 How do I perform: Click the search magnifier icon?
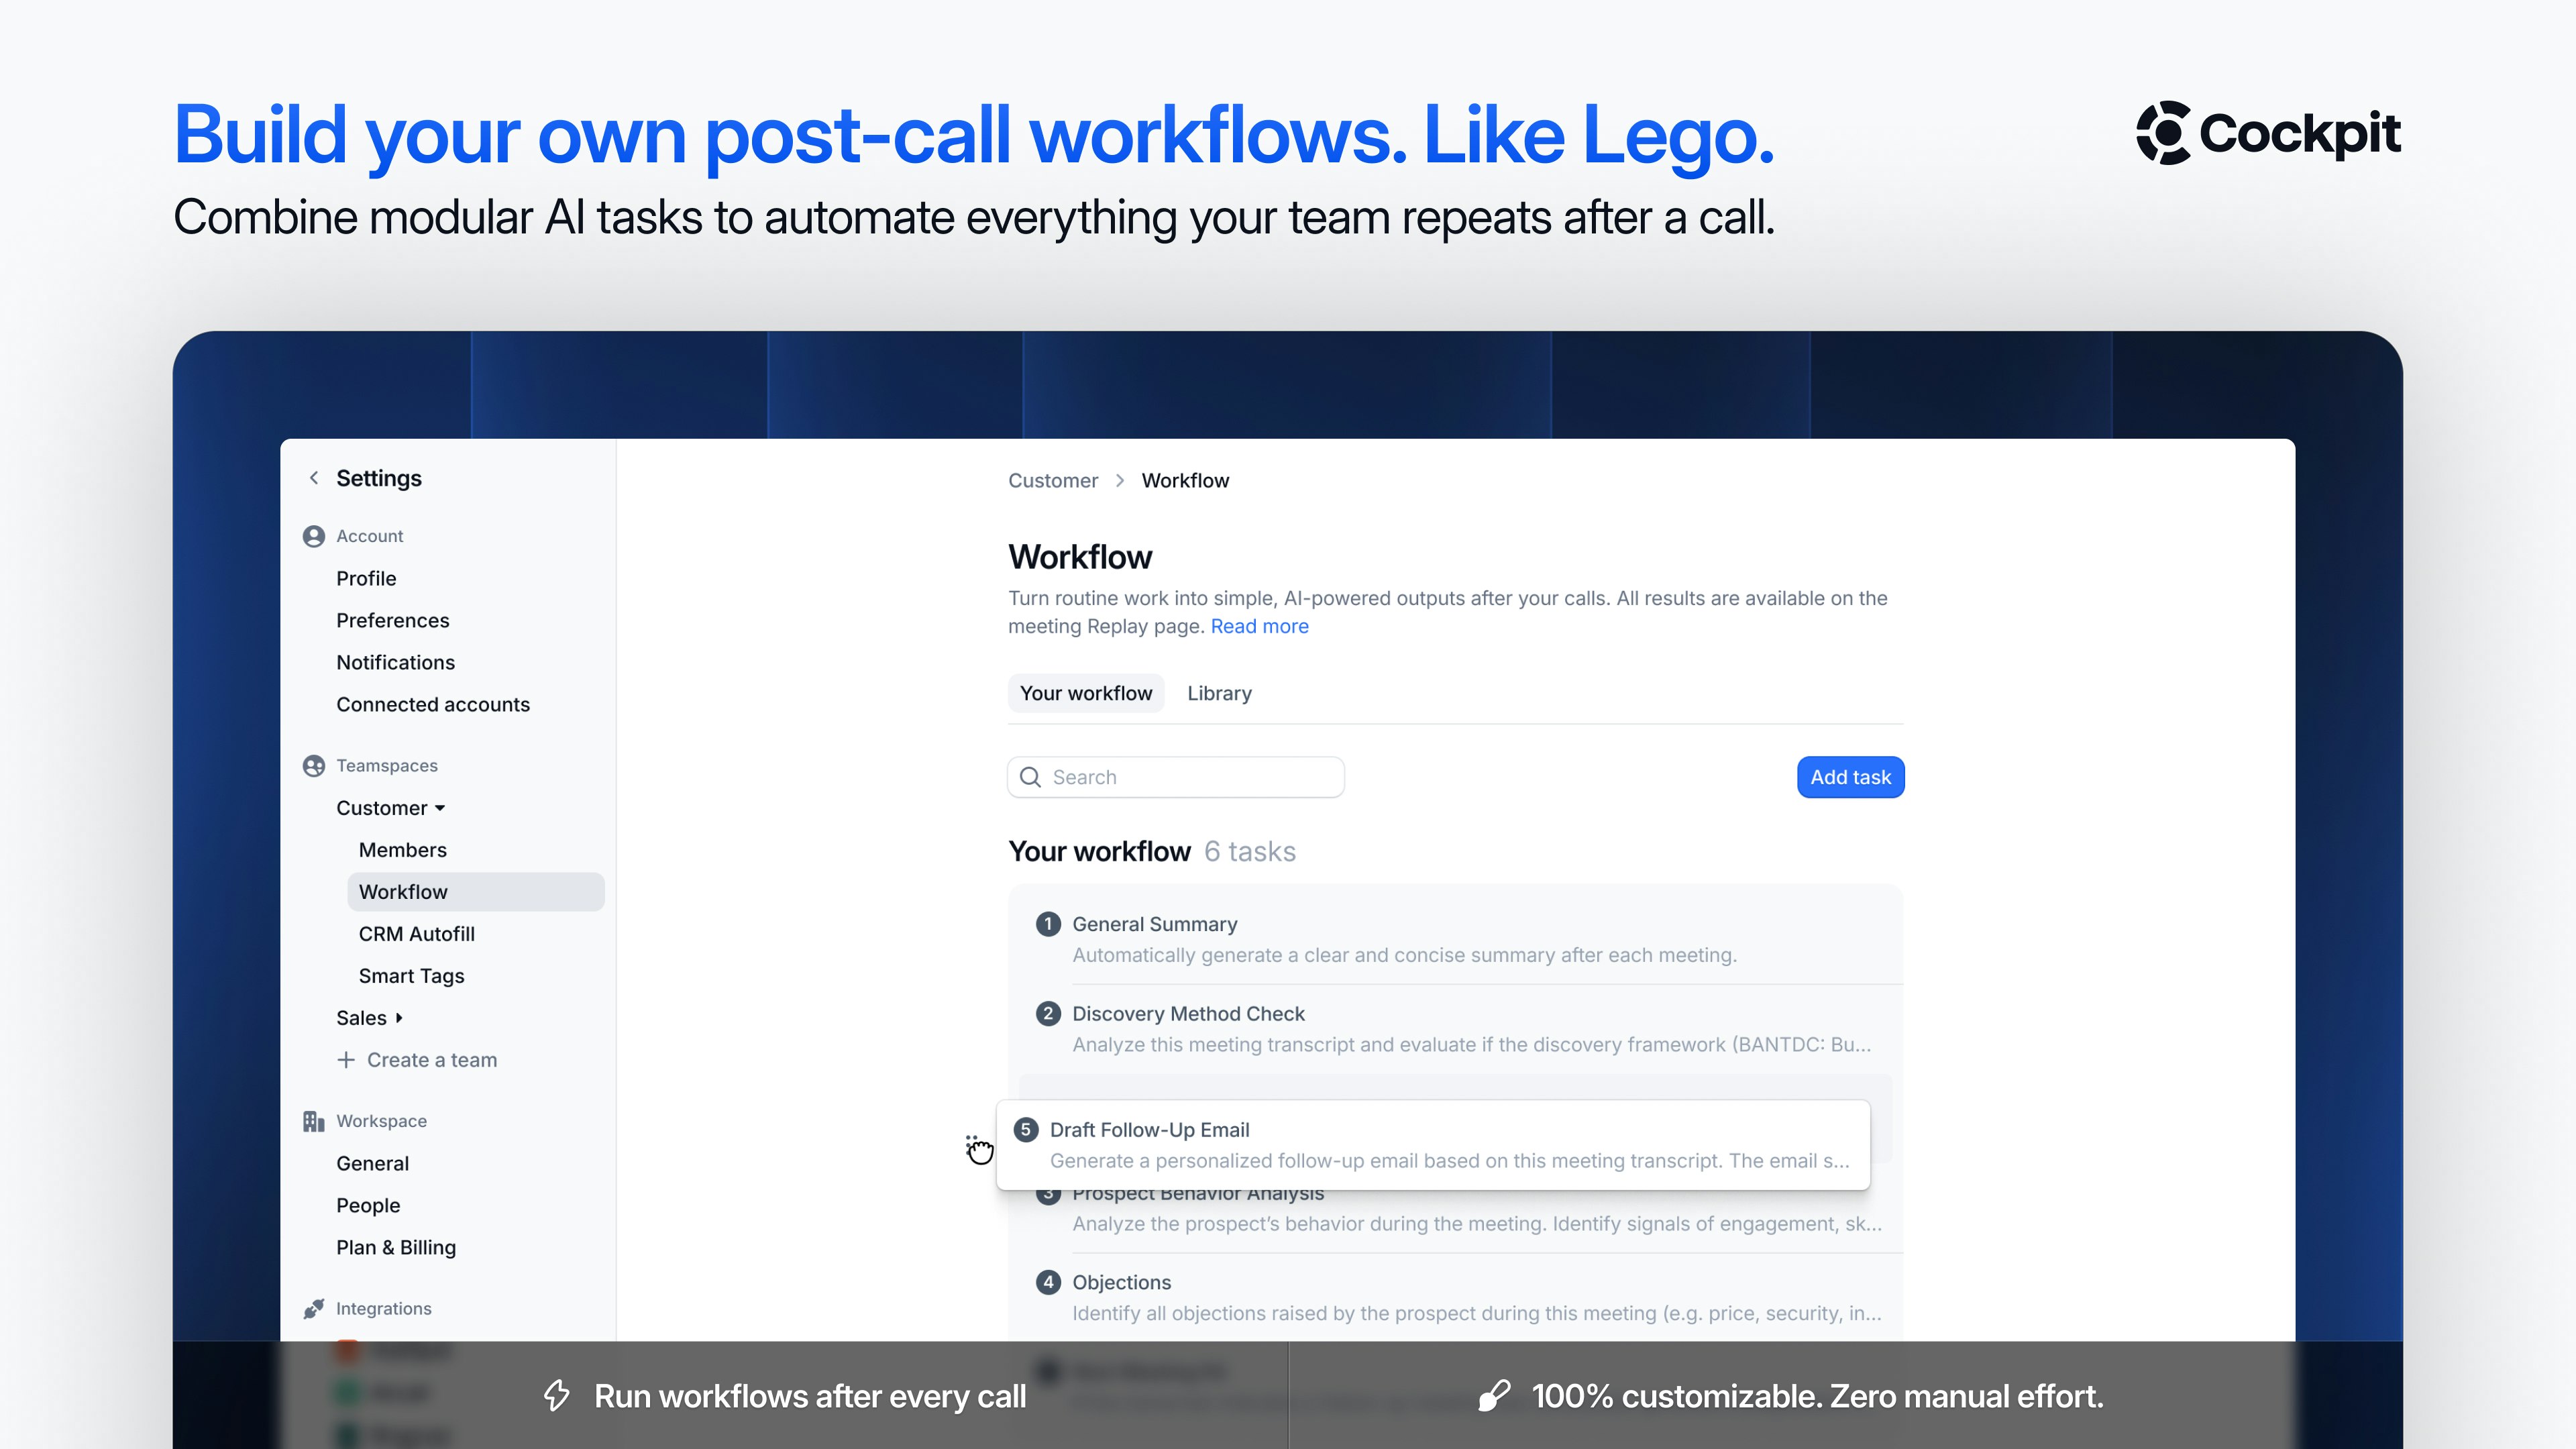tap(1030, 777)
